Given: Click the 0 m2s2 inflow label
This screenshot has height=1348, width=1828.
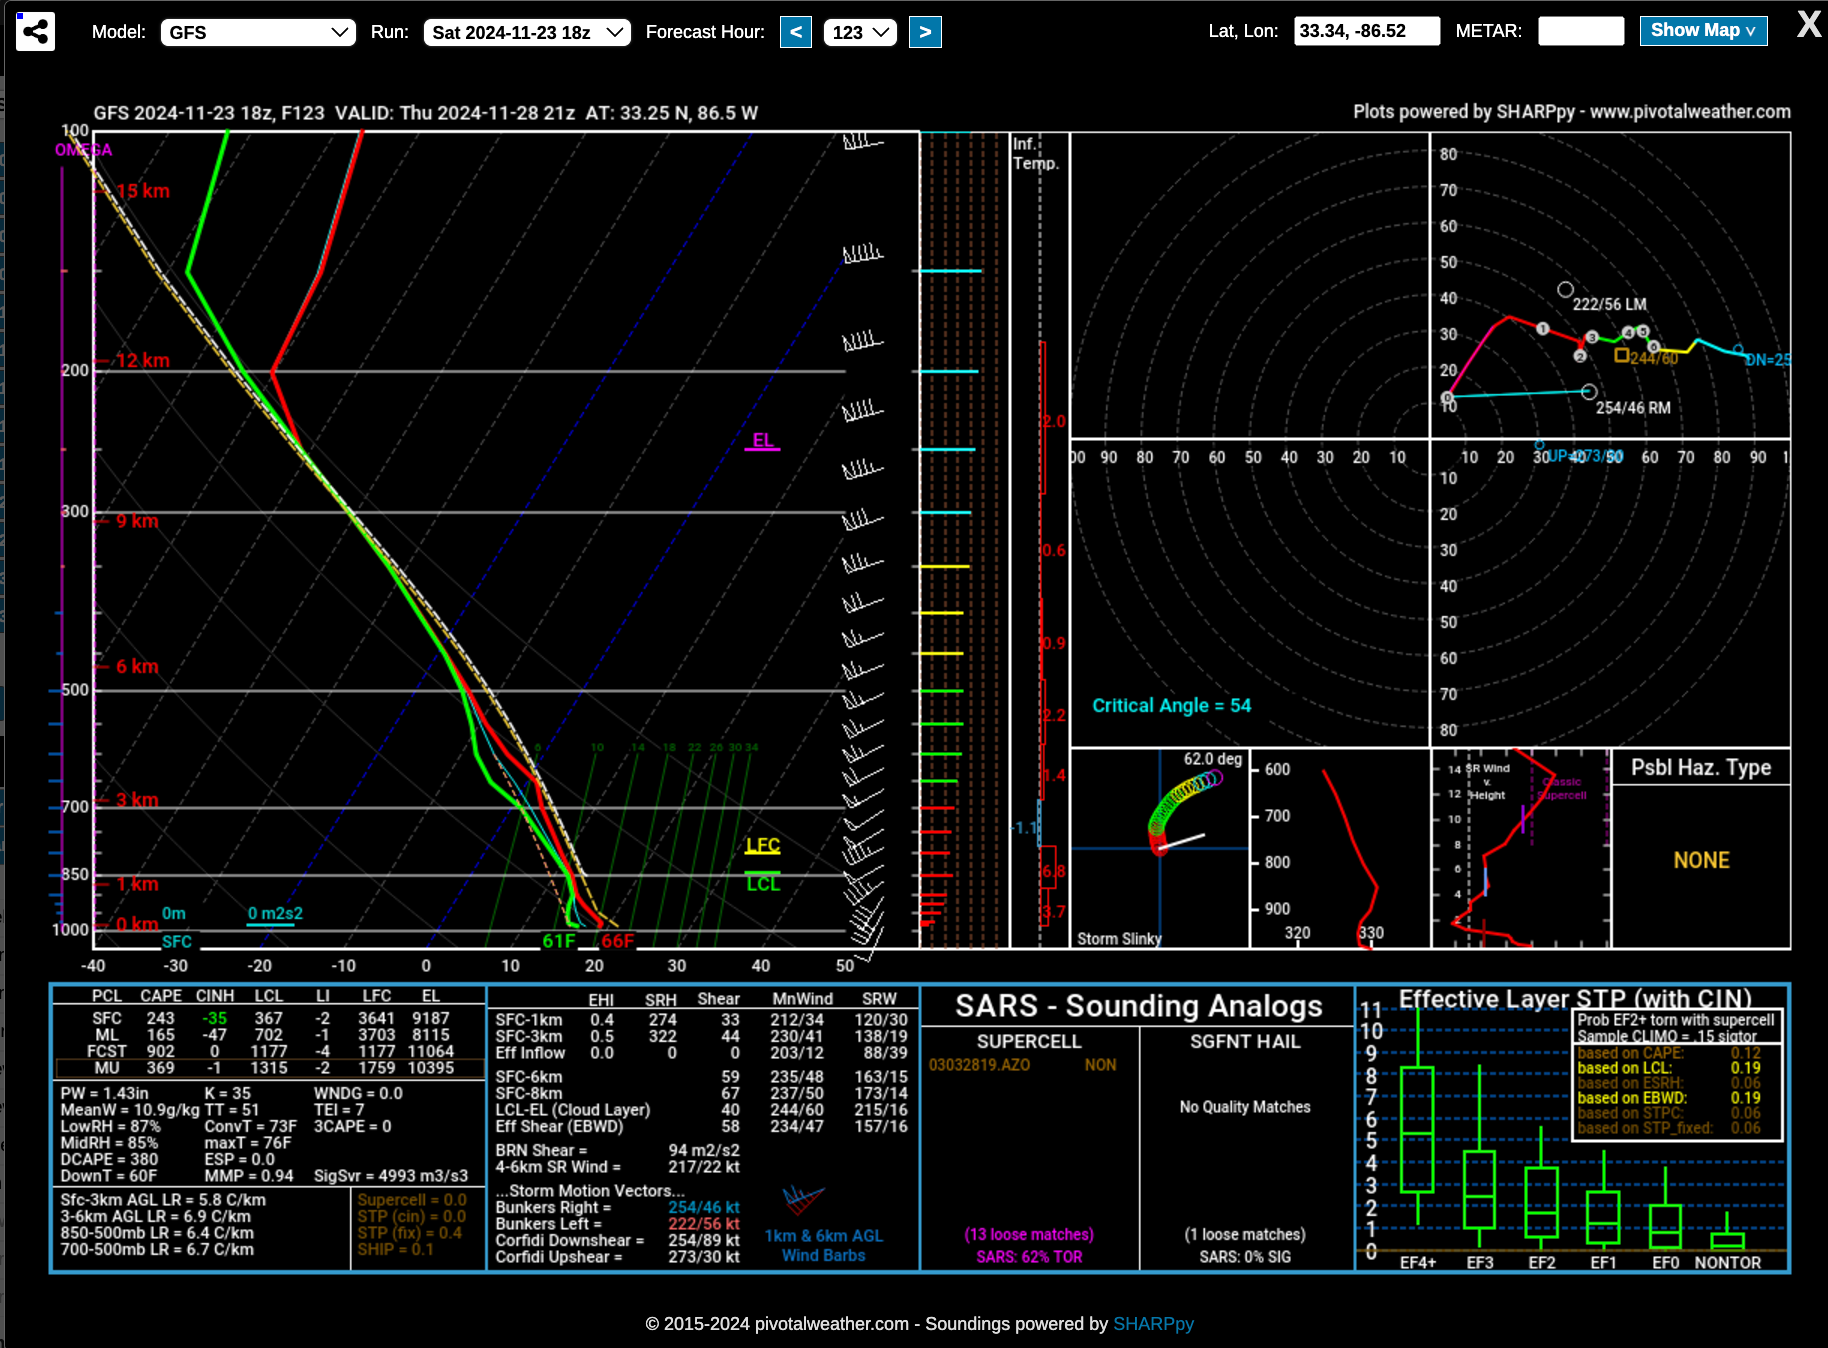Looking at the screenshot, I should 275,914.
